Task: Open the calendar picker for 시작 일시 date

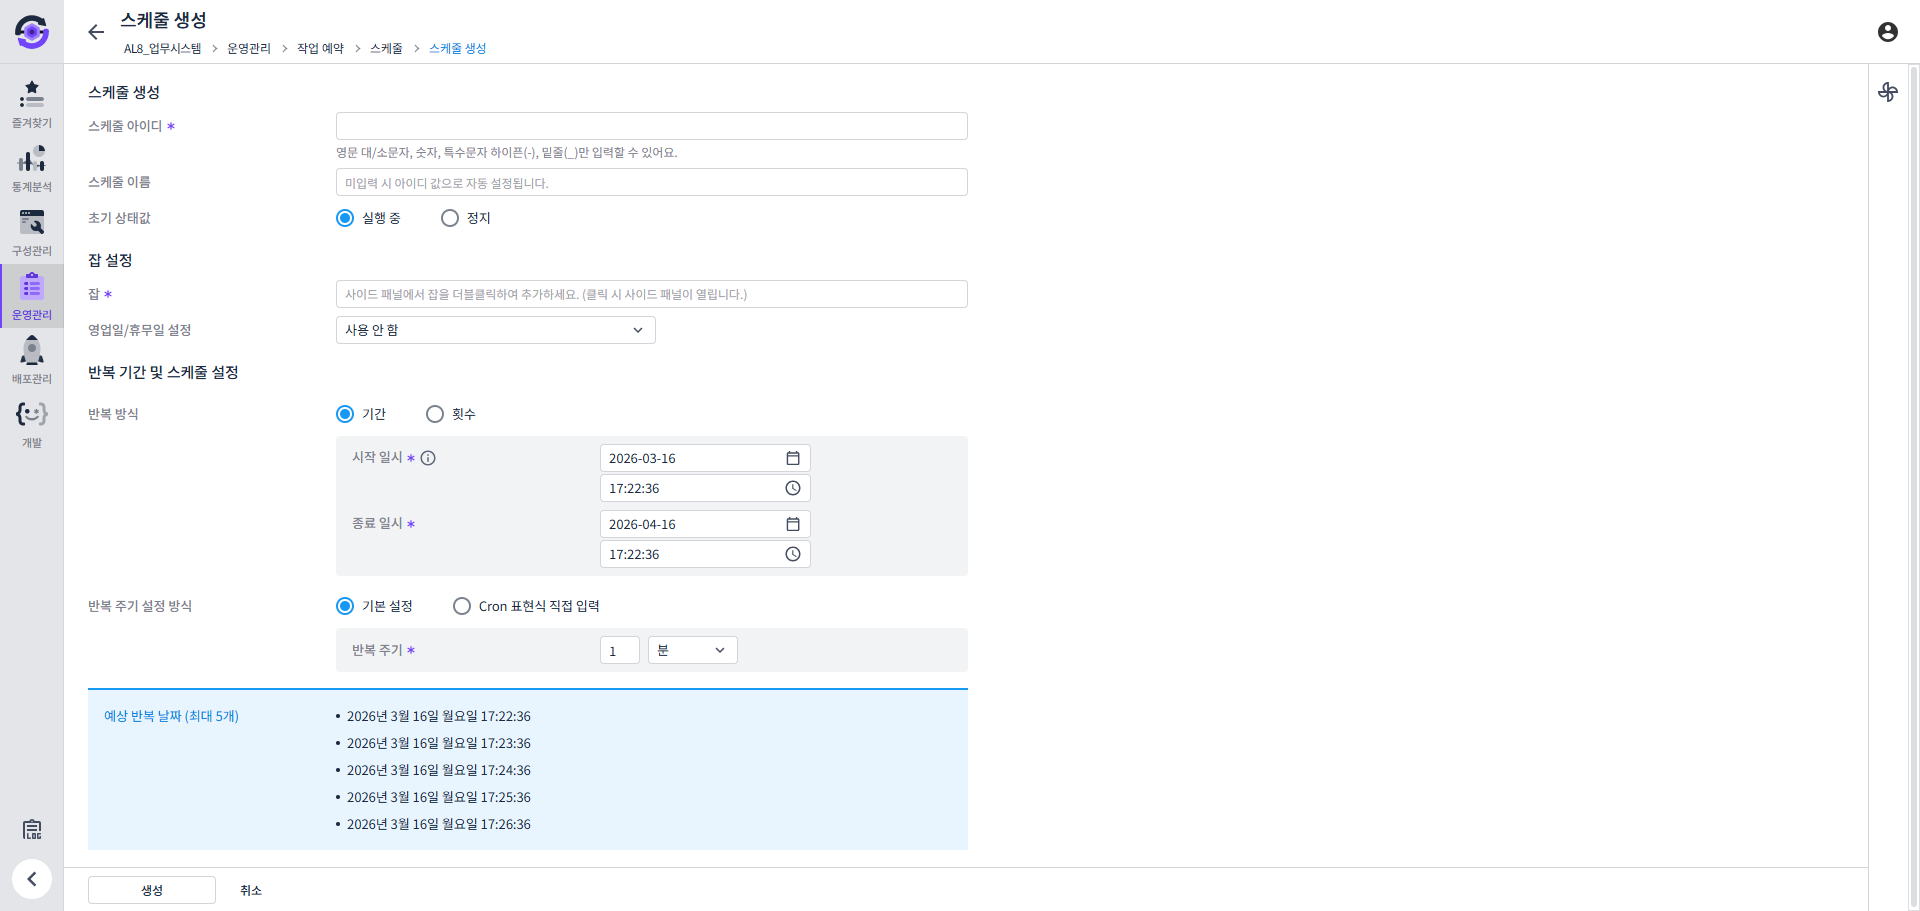Action: (x=793, y=458)
